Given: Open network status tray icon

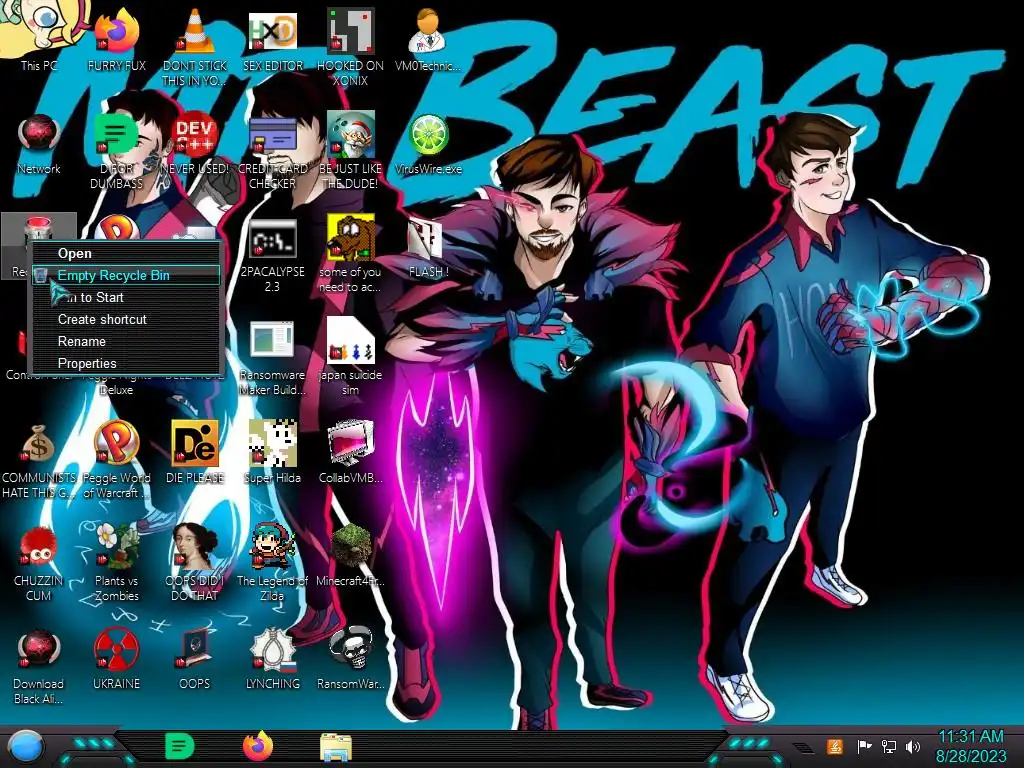Looking at the screenshot, I should coord(888,746).
